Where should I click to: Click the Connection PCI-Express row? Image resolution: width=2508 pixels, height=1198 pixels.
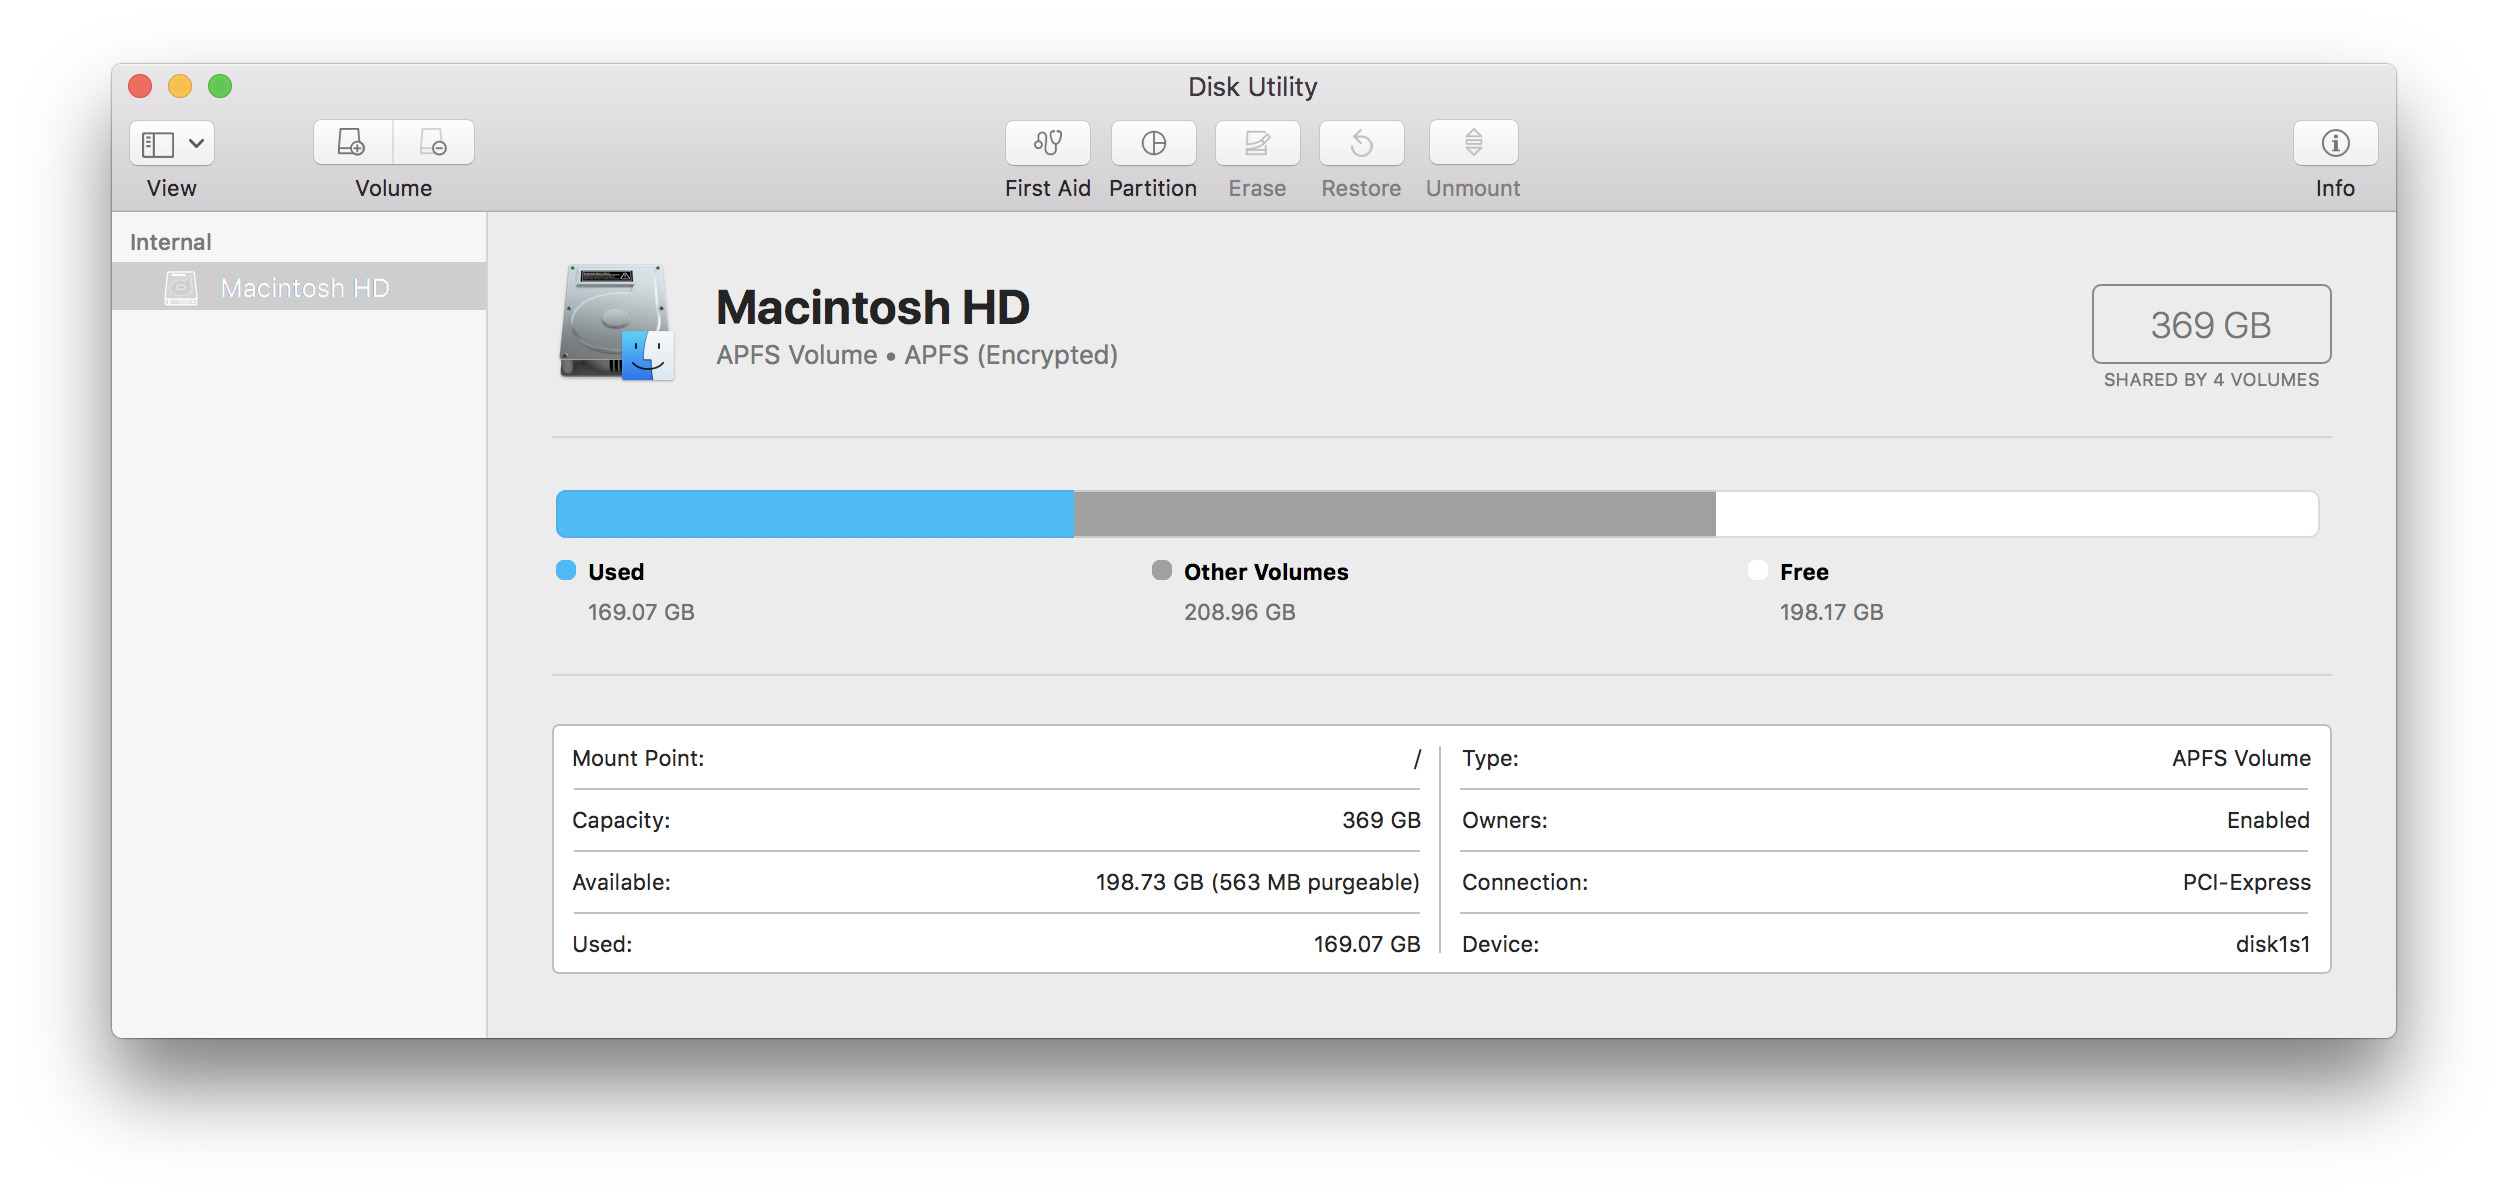(x=1886, y=882)
